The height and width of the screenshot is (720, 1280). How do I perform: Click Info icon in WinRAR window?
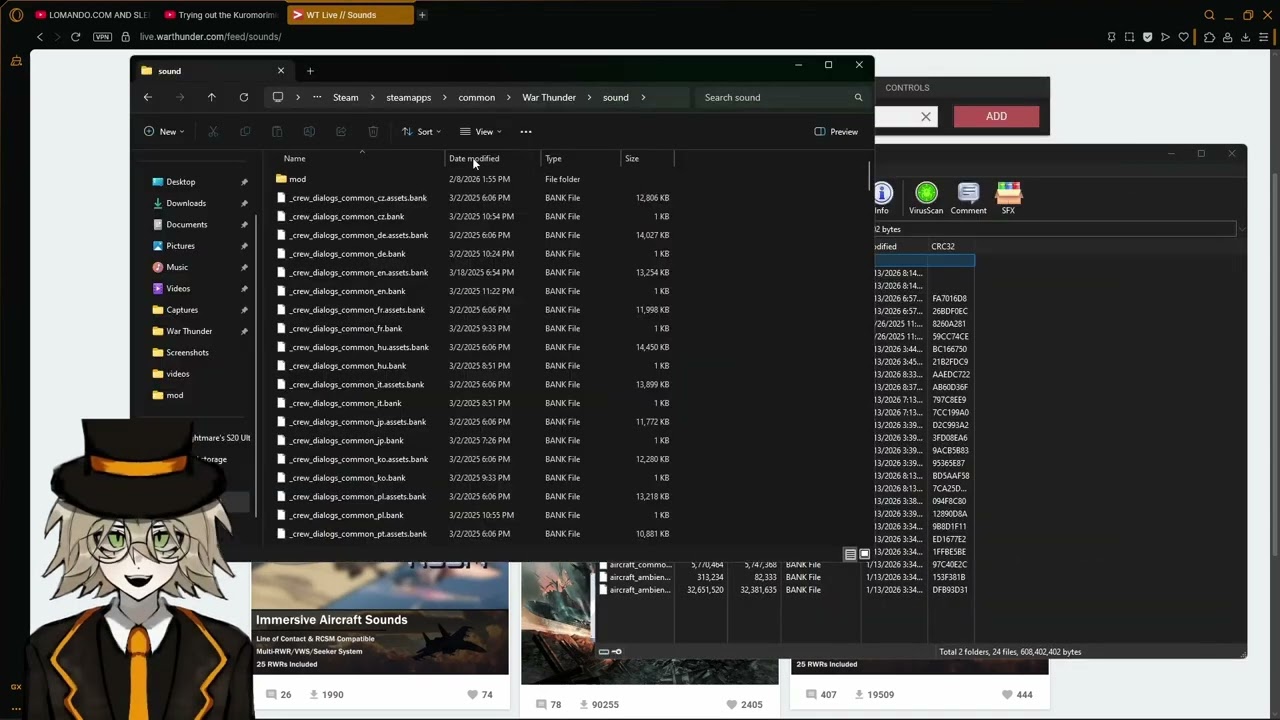pyautogui.click(x=882, y=199)
